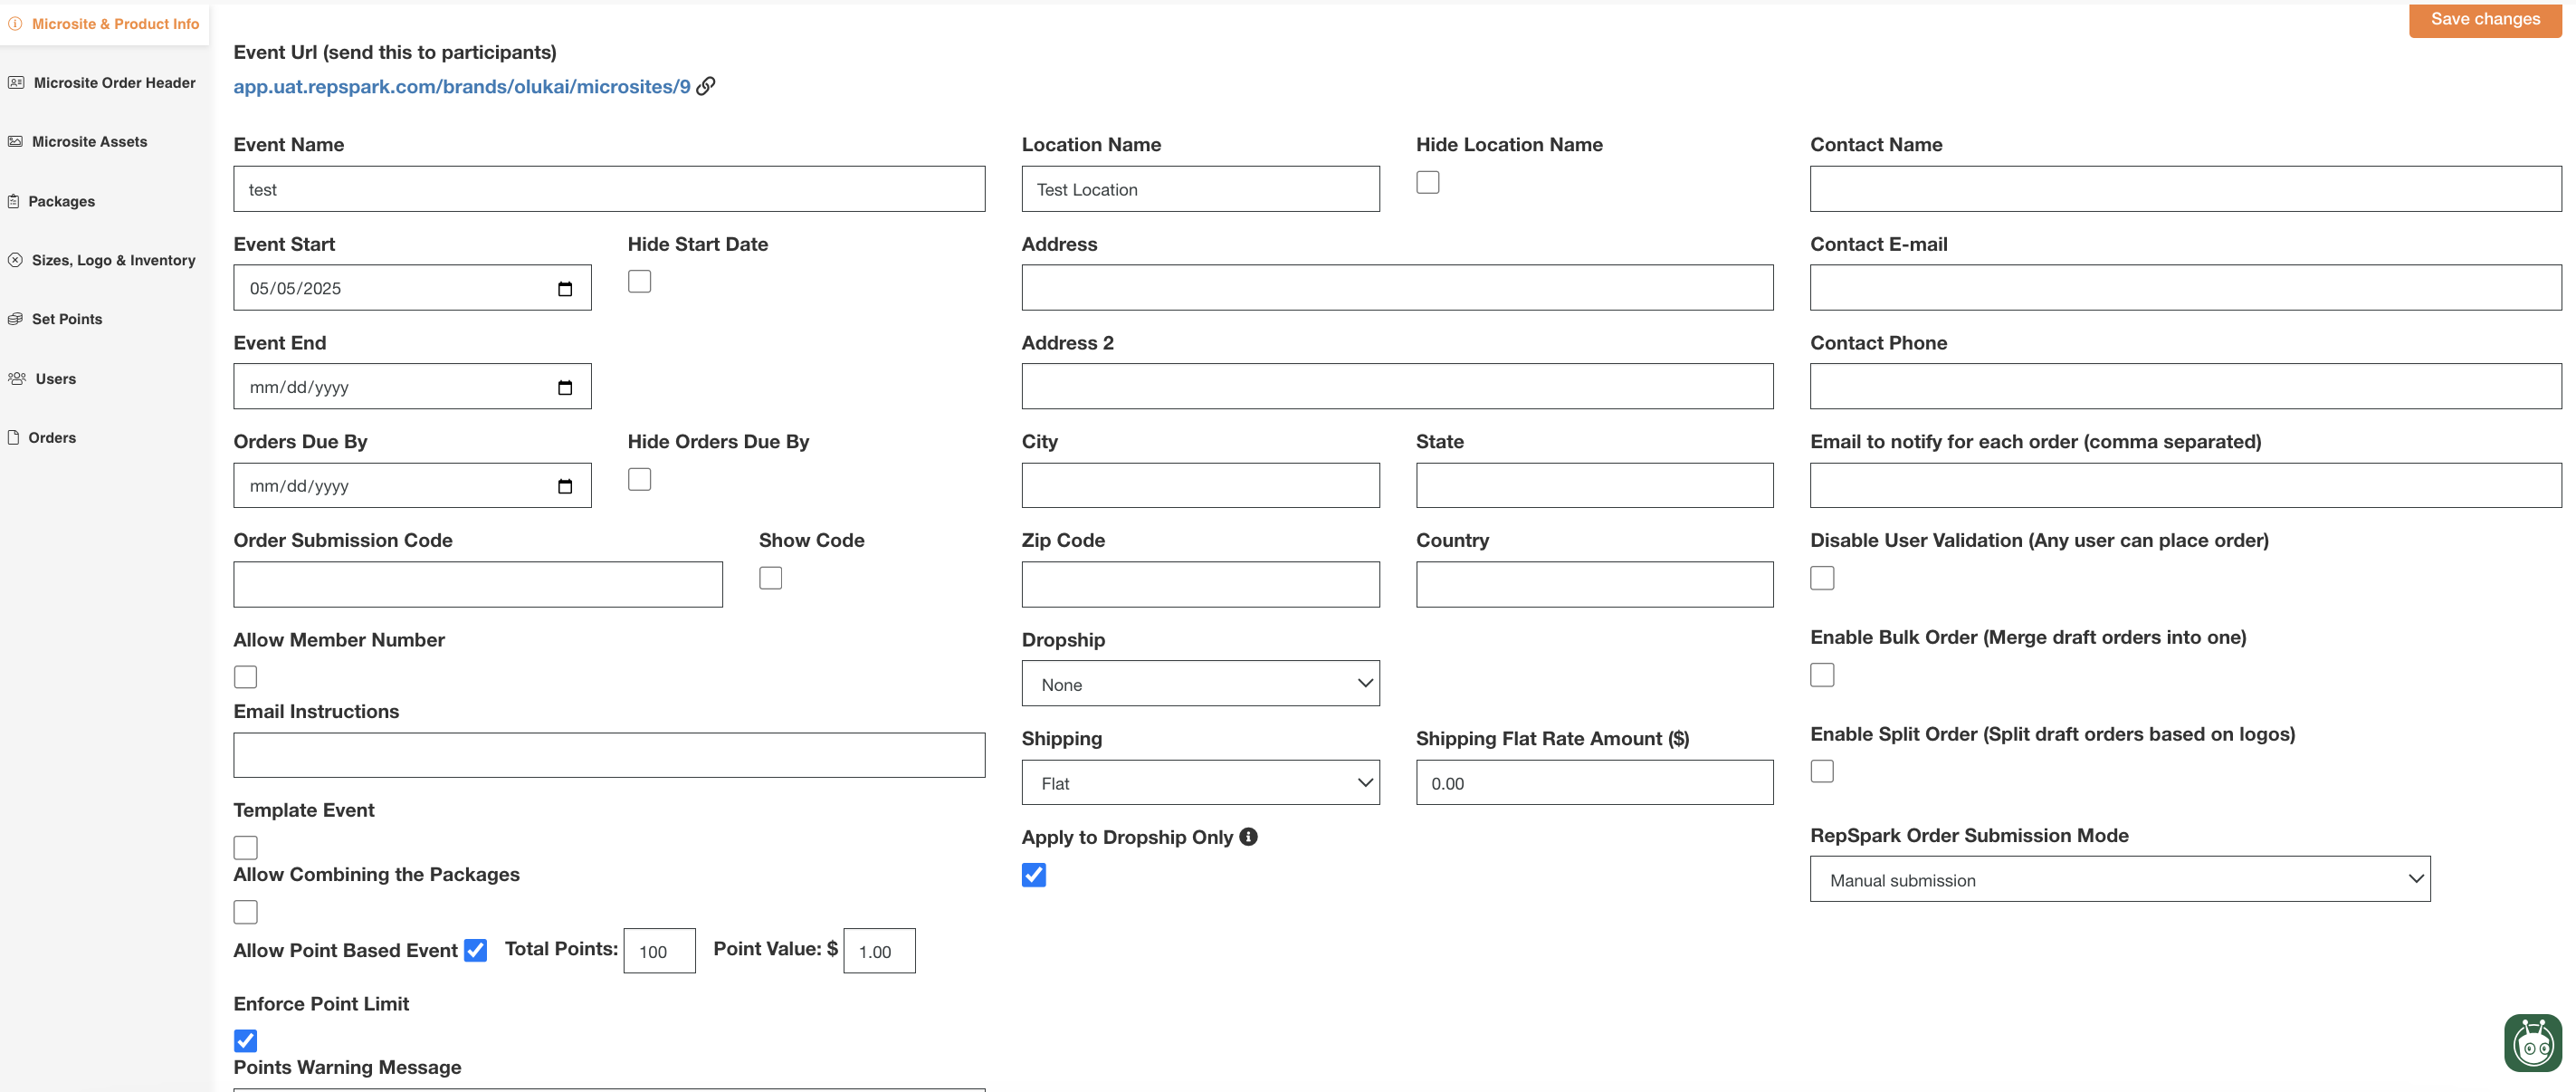The width and height of the screenshot is (2576, 1092).
Task: Click the Order Submission Code field
Action: (x=478, y=584)
